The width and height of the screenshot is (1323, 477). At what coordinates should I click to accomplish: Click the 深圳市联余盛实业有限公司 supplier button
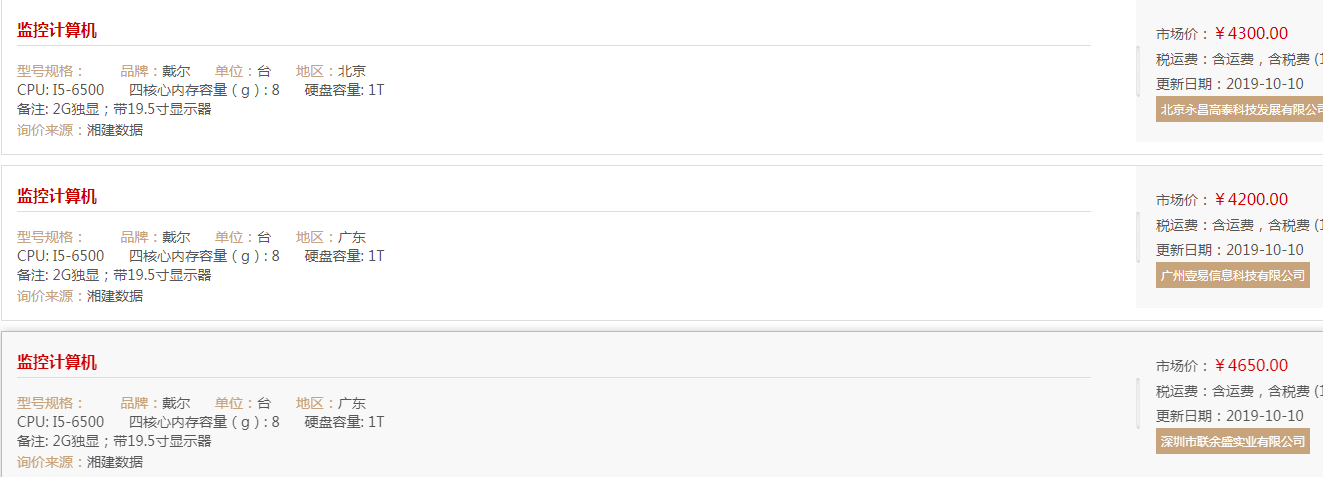(1233, 441)
